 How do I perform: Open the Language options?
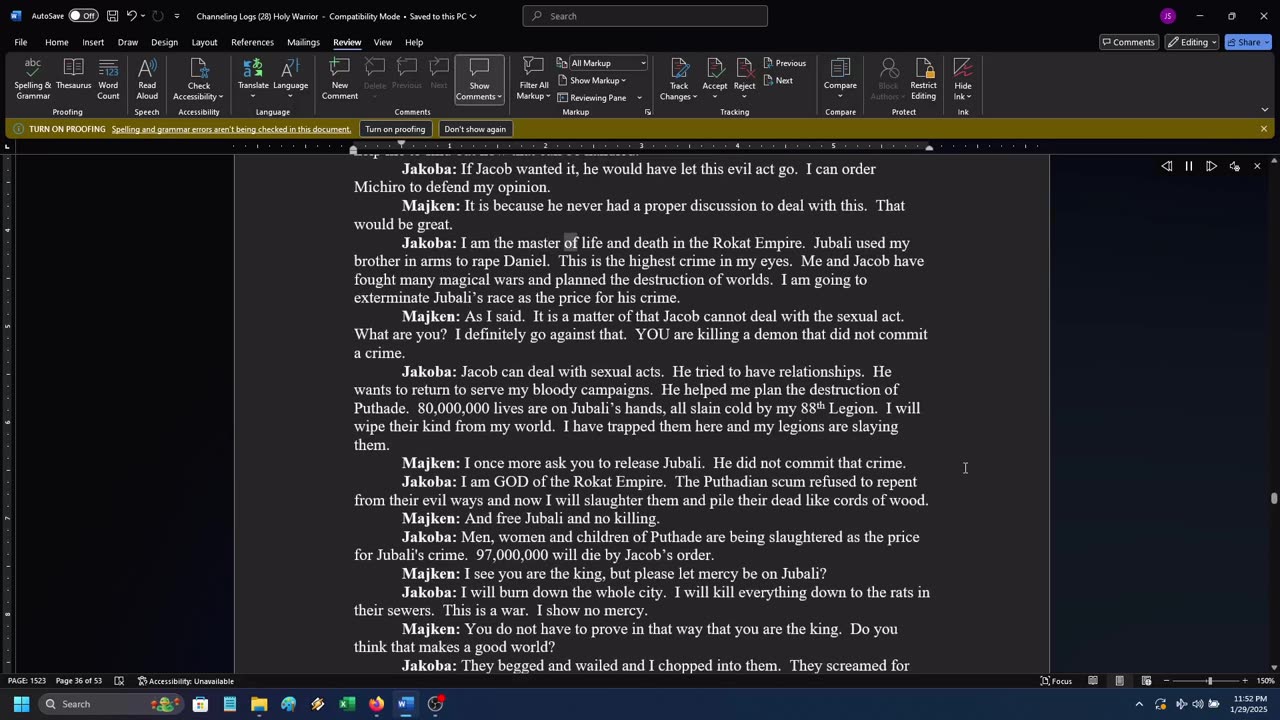point(290,79)
